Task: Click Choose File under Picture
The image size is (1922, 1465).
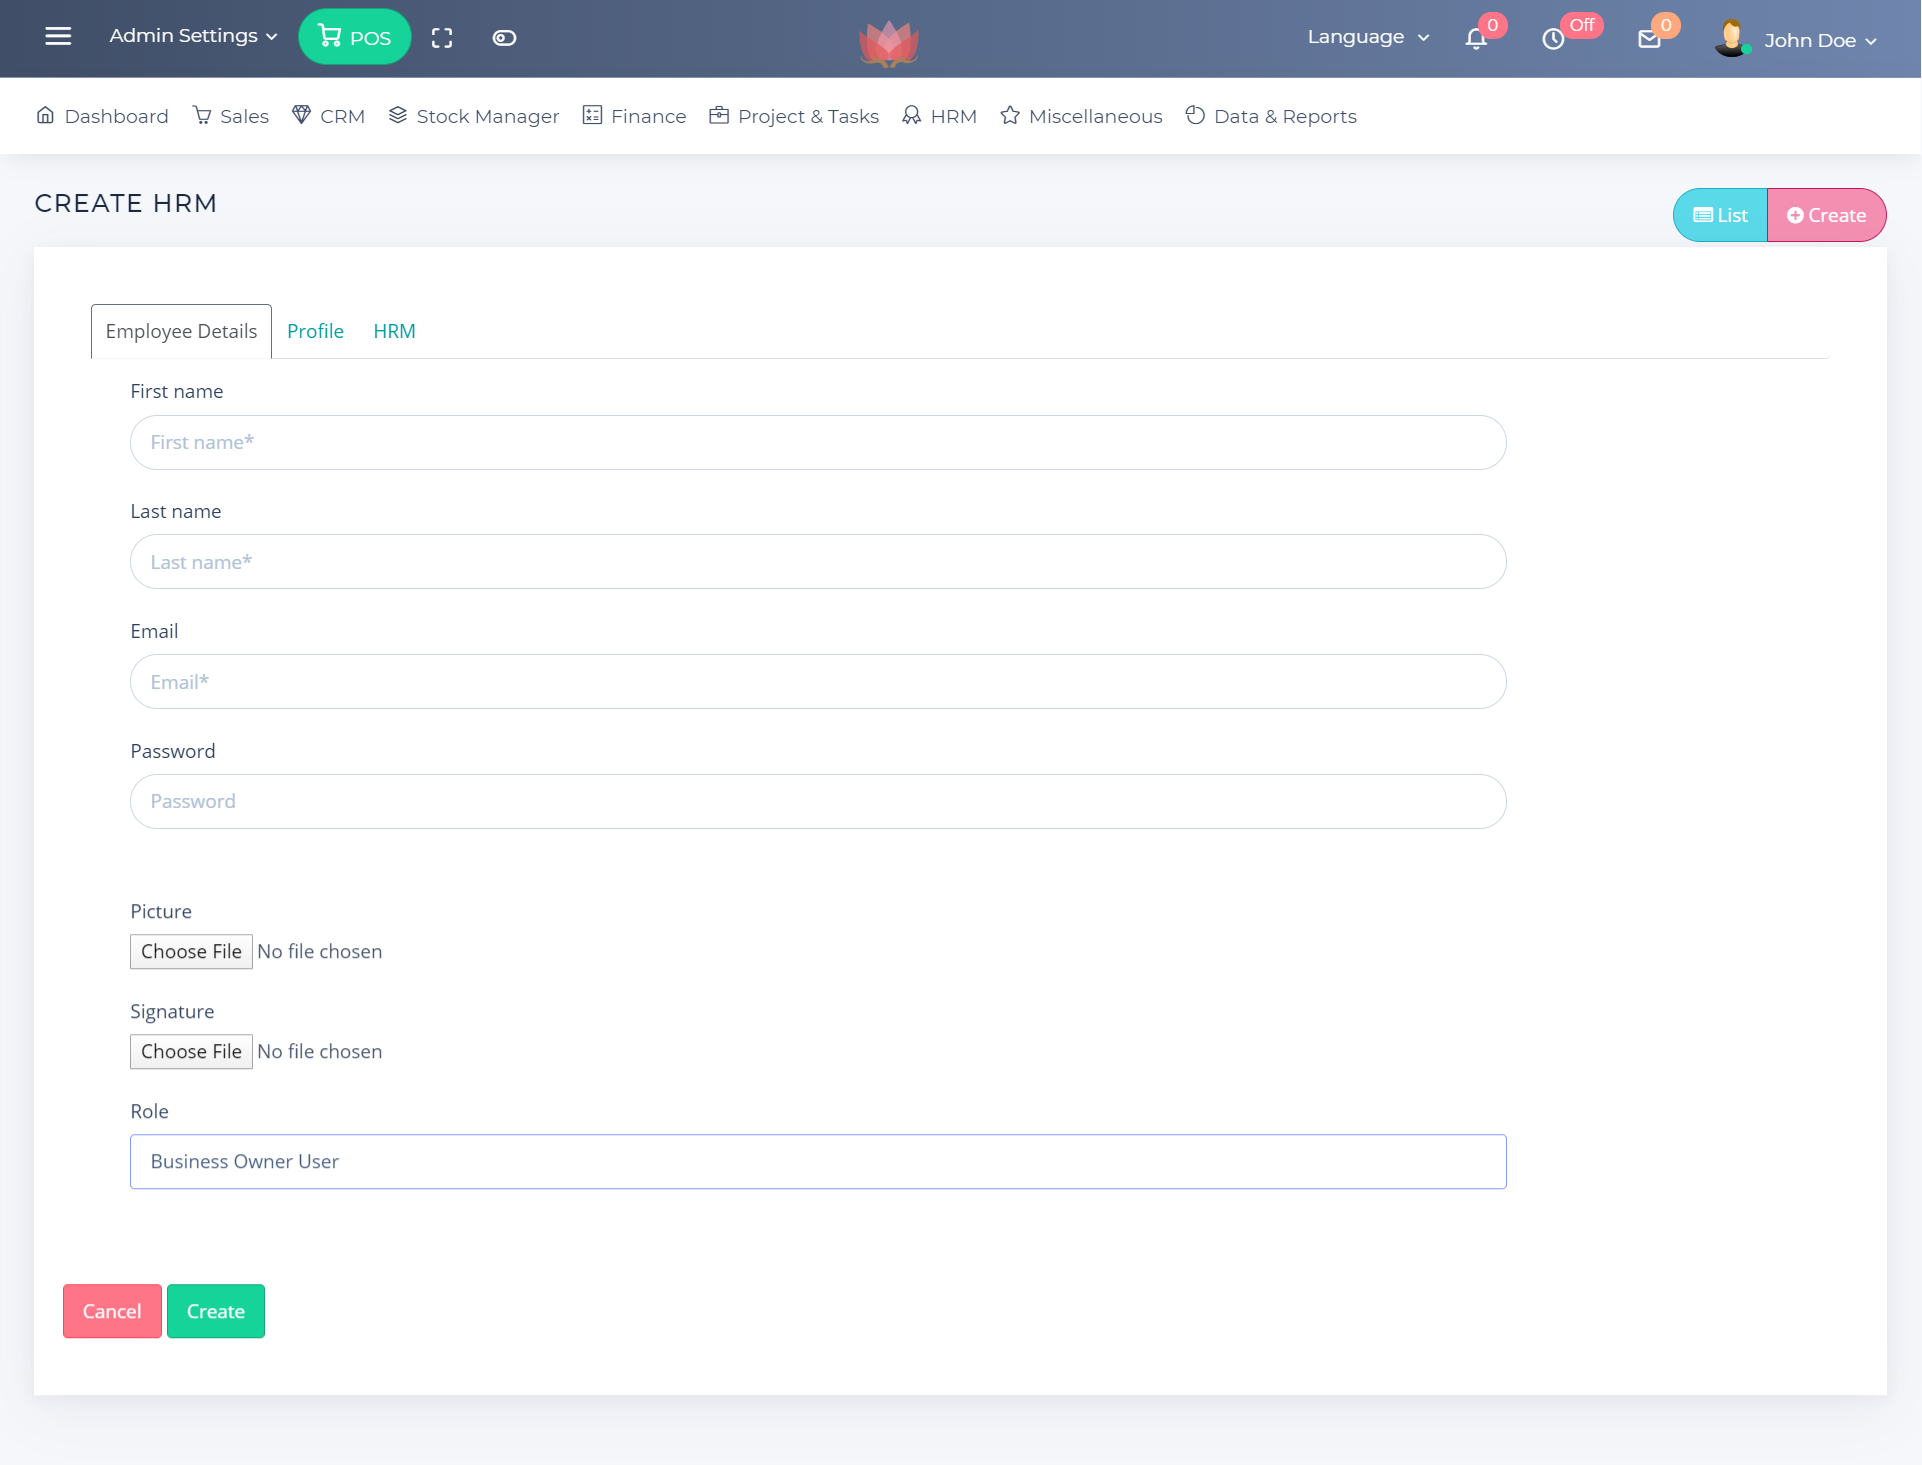Action: pos(191,951)
